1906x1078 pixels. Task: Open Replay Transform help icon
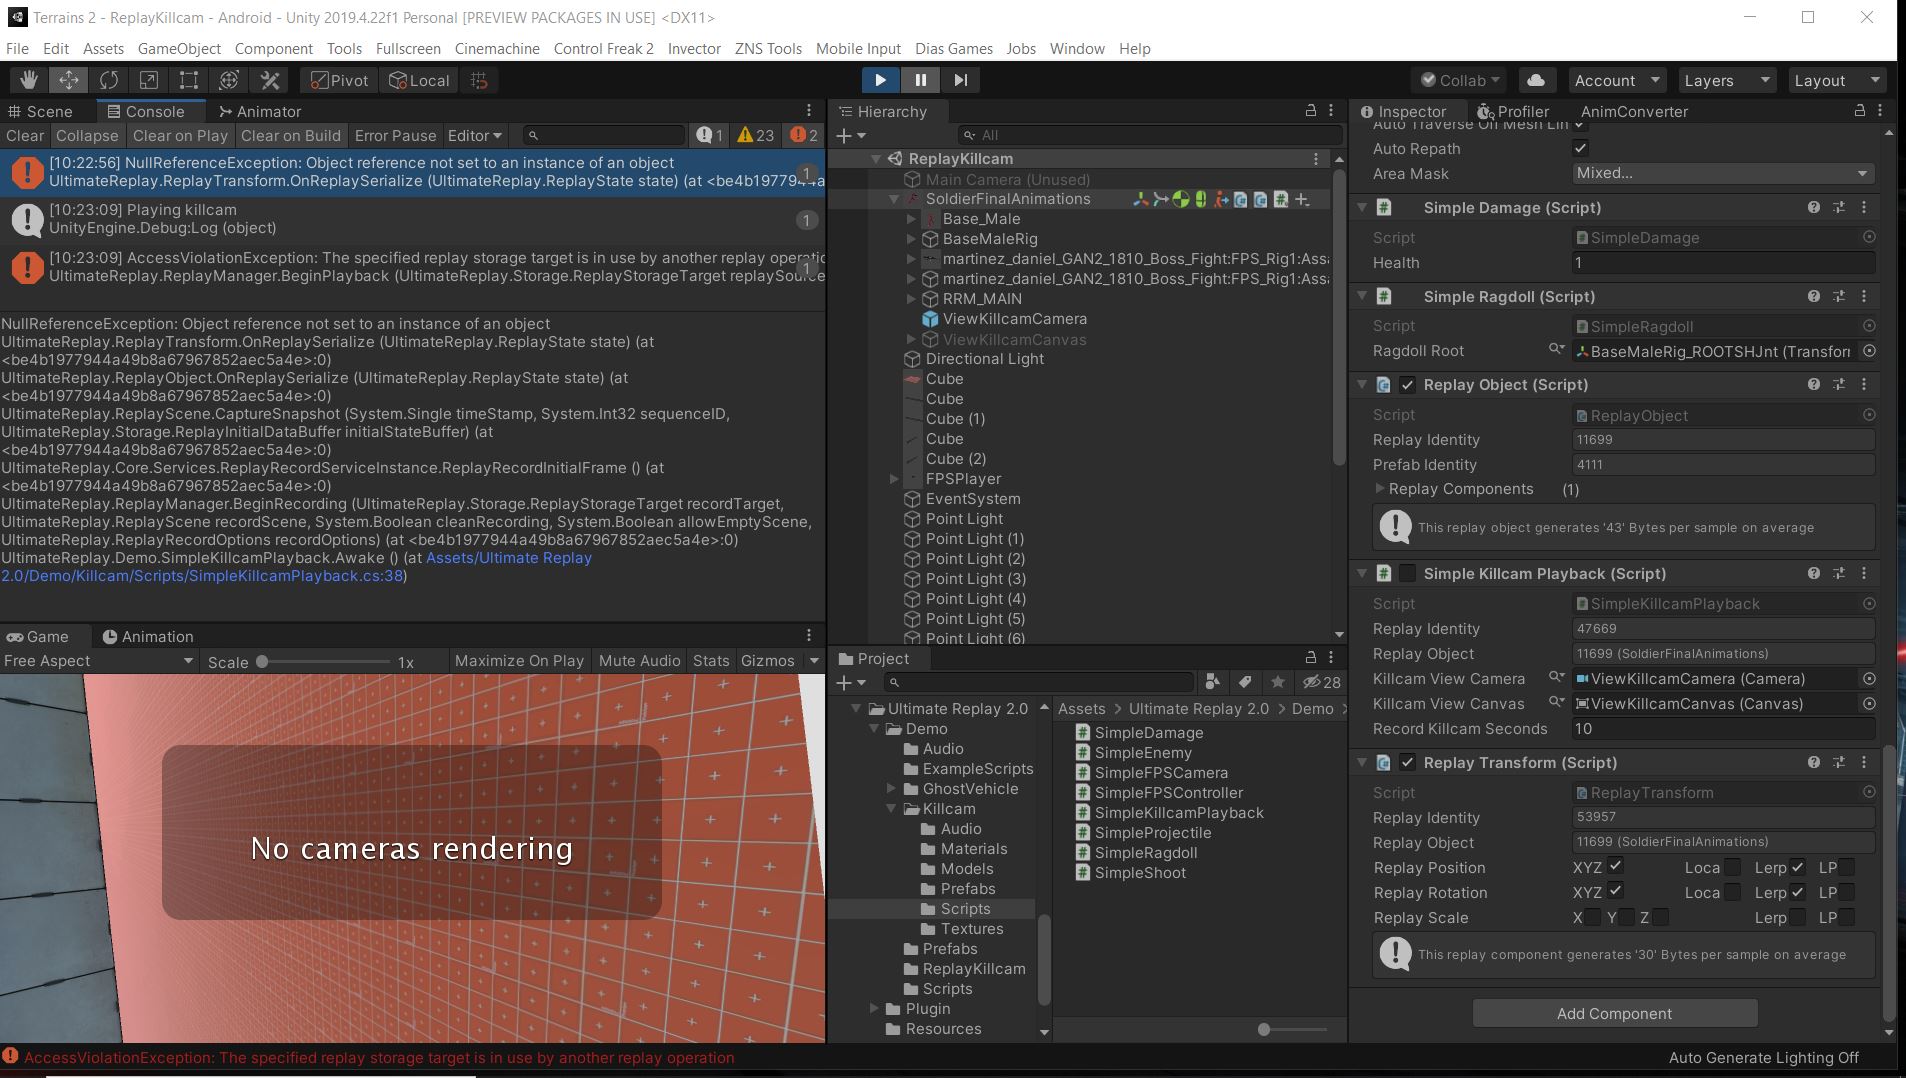(x=1814, y=762)
